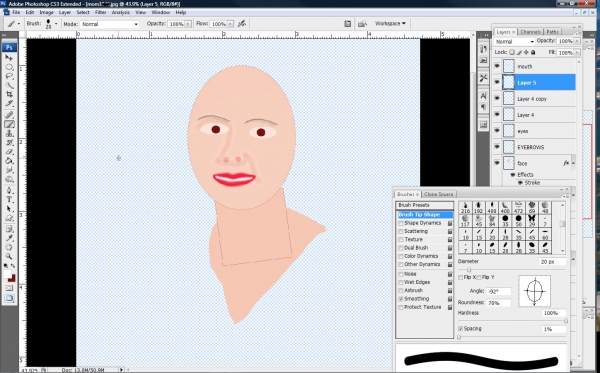Uncheck the Spacing checkbox
Image resolution: width=600 pixels, height=373 pixels.
tap(461, 329)
